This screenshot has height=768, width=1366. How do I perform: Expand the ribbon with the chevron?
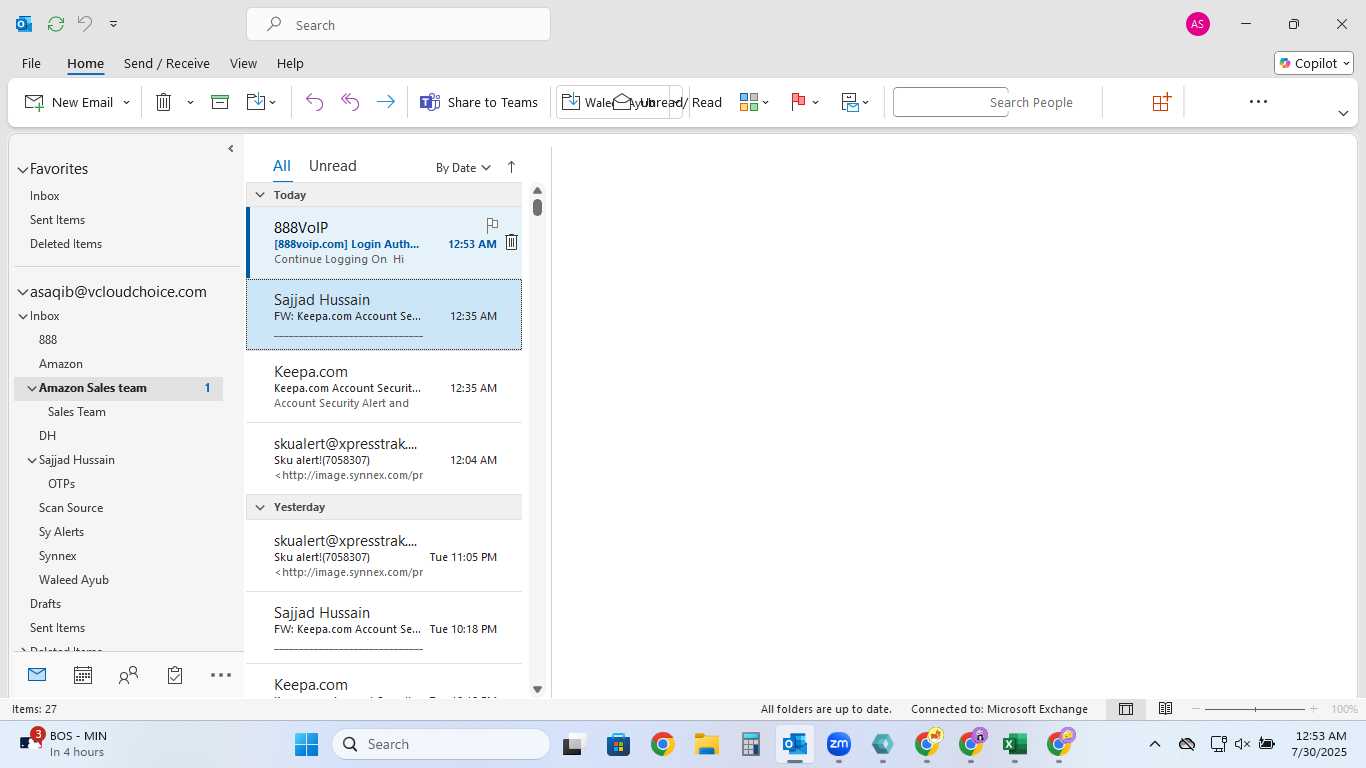(1343, 113)
